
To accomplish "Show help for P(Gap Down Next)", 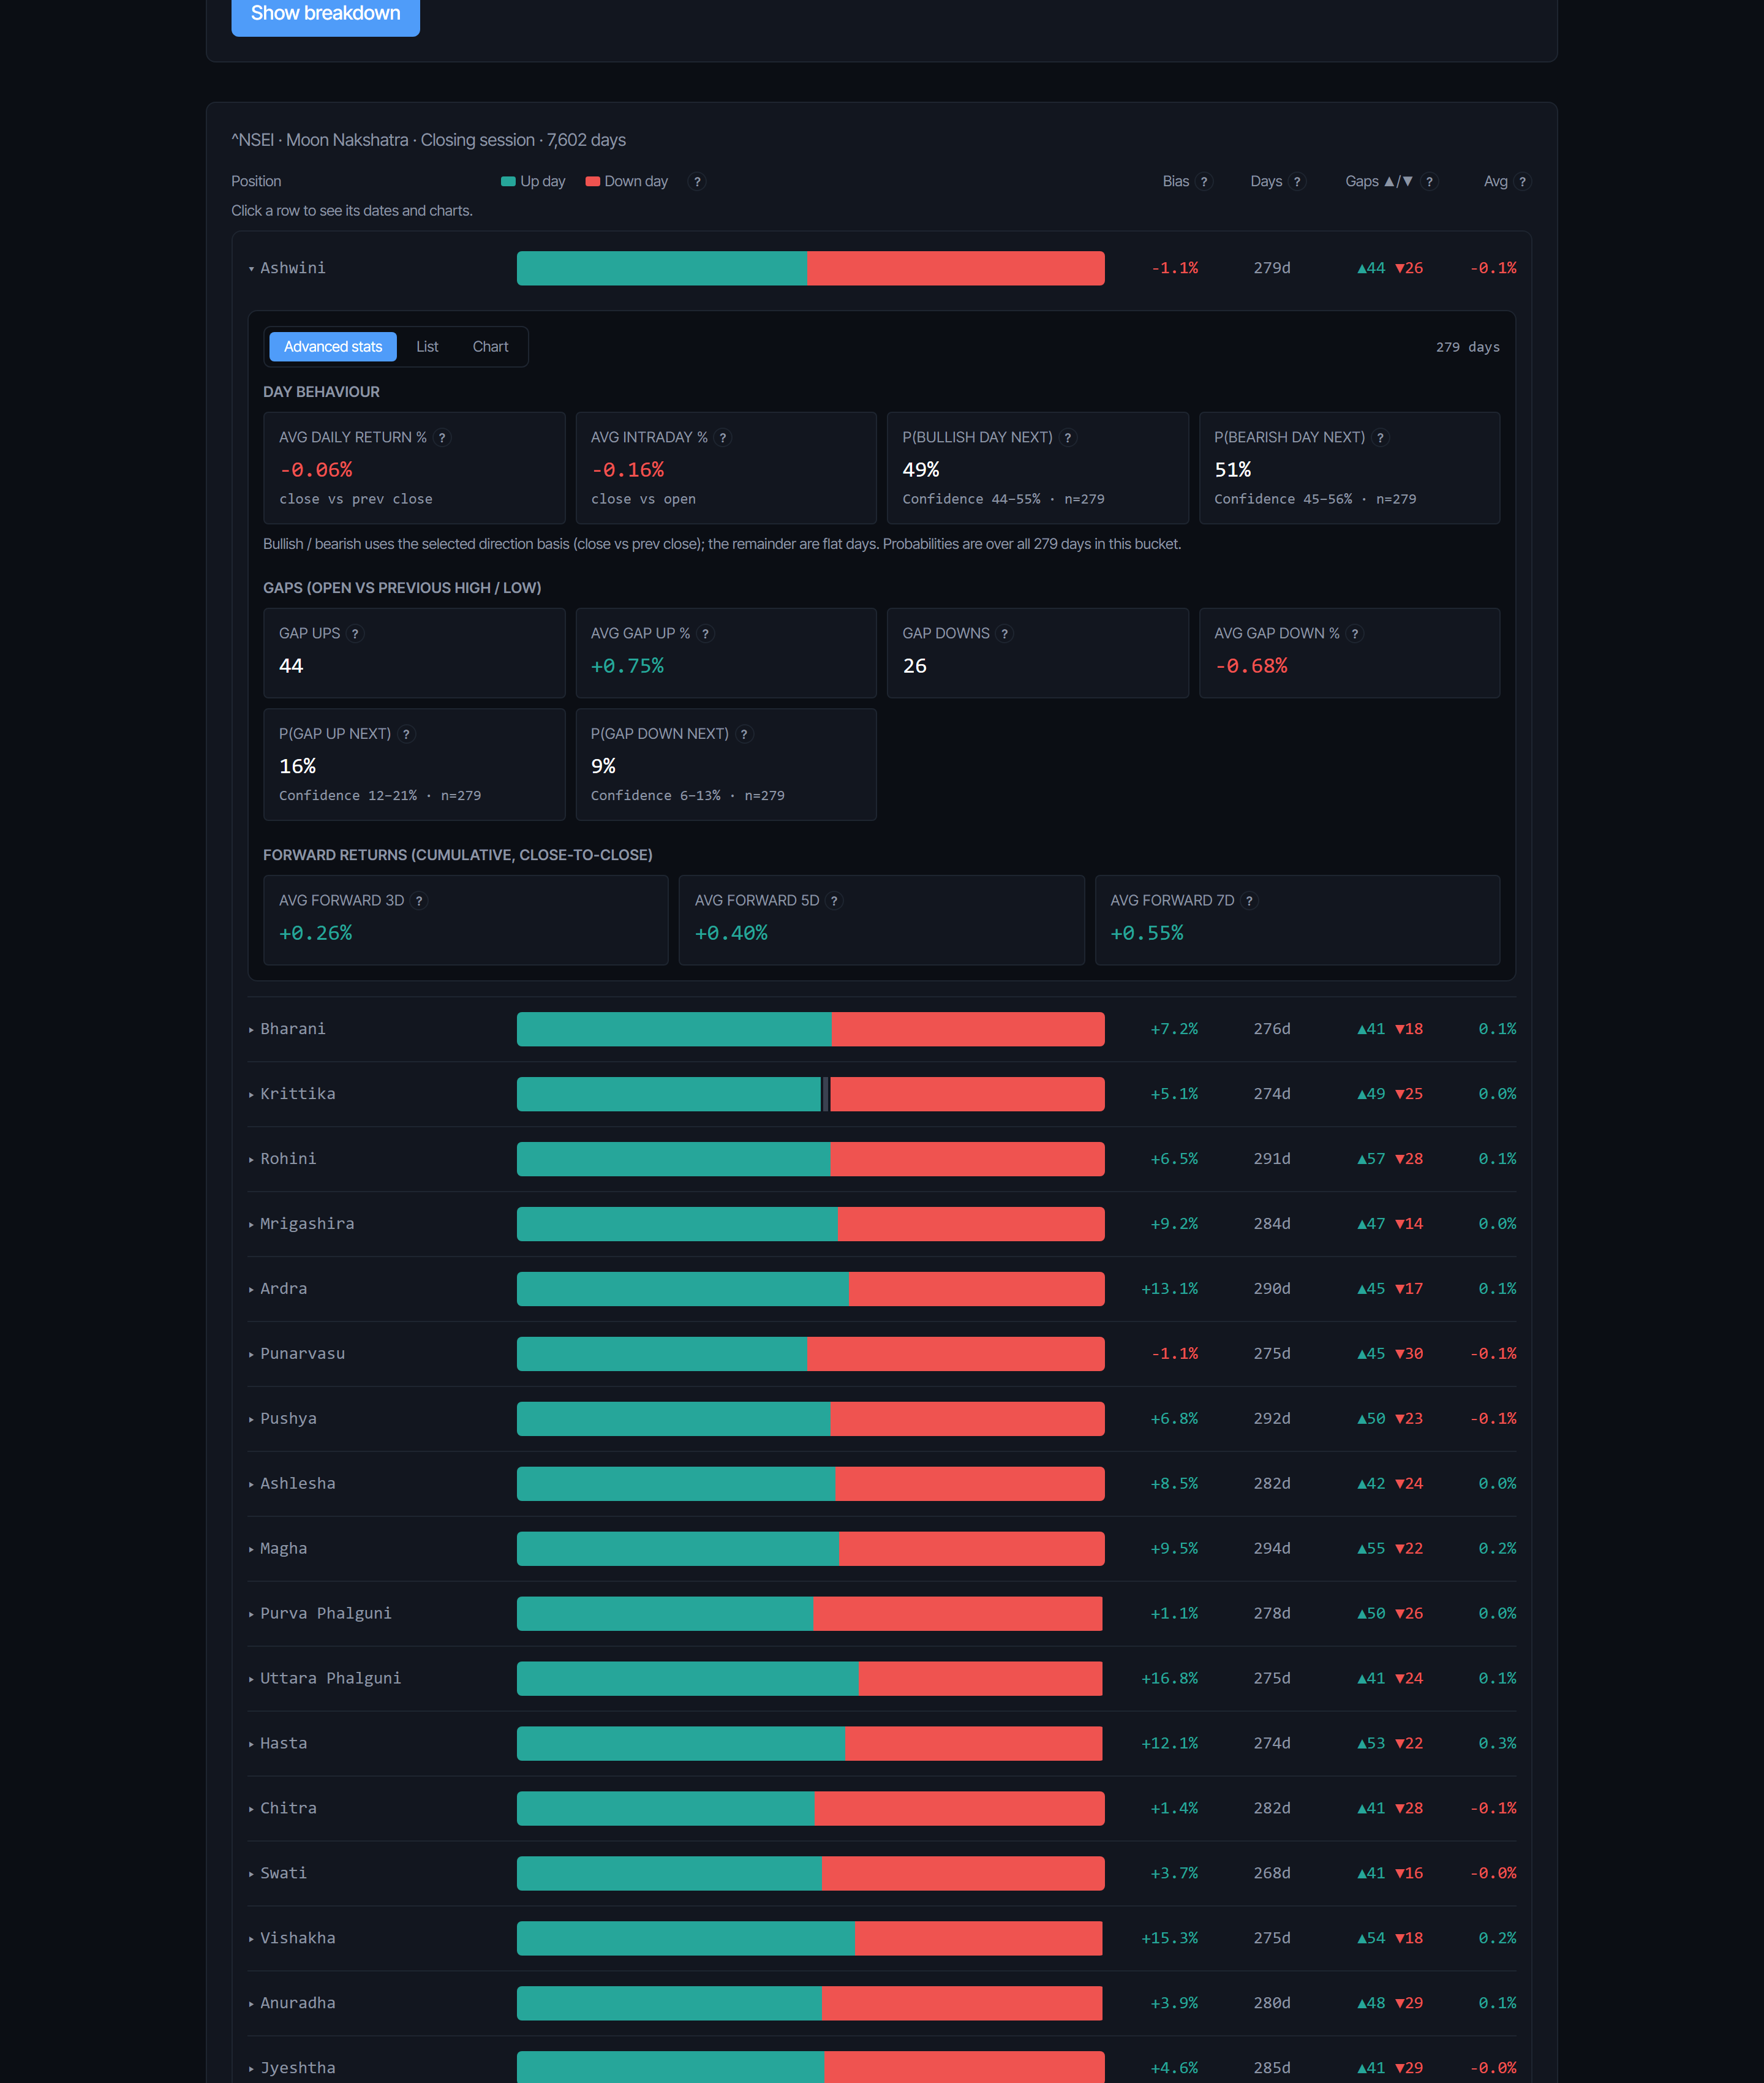I will [744, 734].
